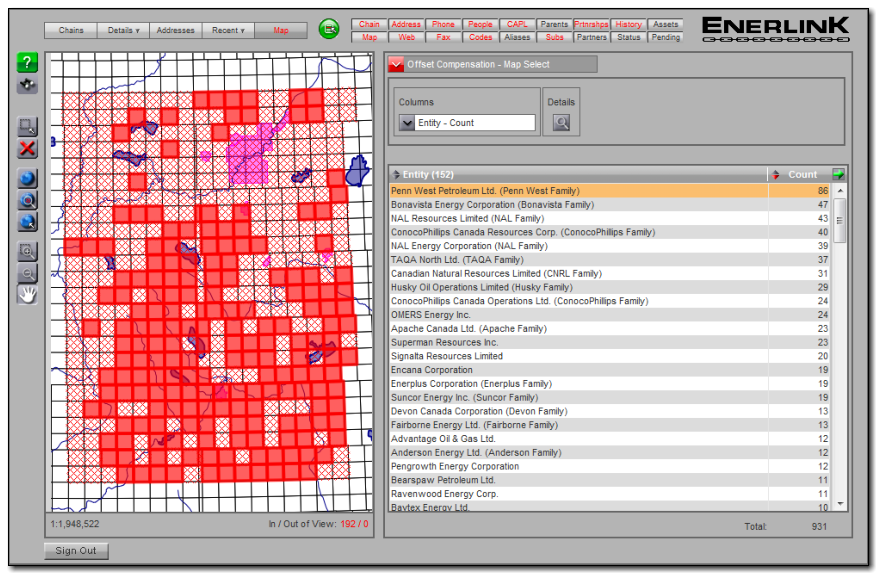Click the scroll up arrow in entity list

click(x=840, y=190)
